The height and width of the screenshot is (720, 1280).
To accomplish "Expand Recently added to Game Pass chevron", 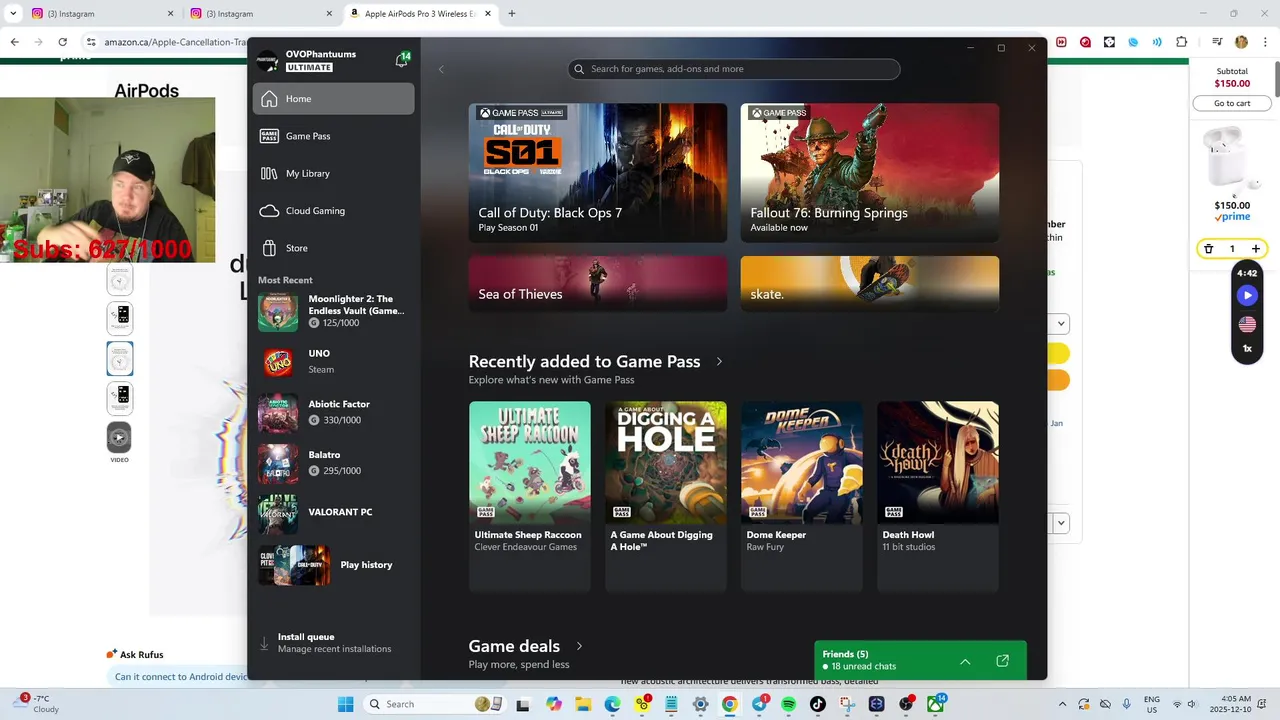I will click(719, 362).
